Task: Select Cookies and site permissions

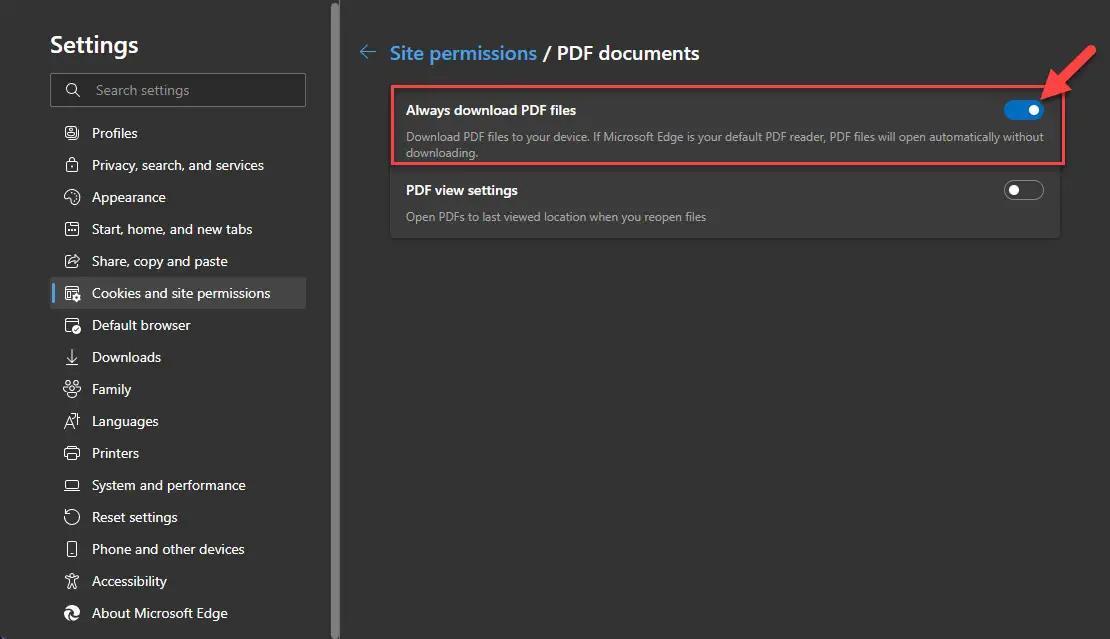Action: (178, 293)
